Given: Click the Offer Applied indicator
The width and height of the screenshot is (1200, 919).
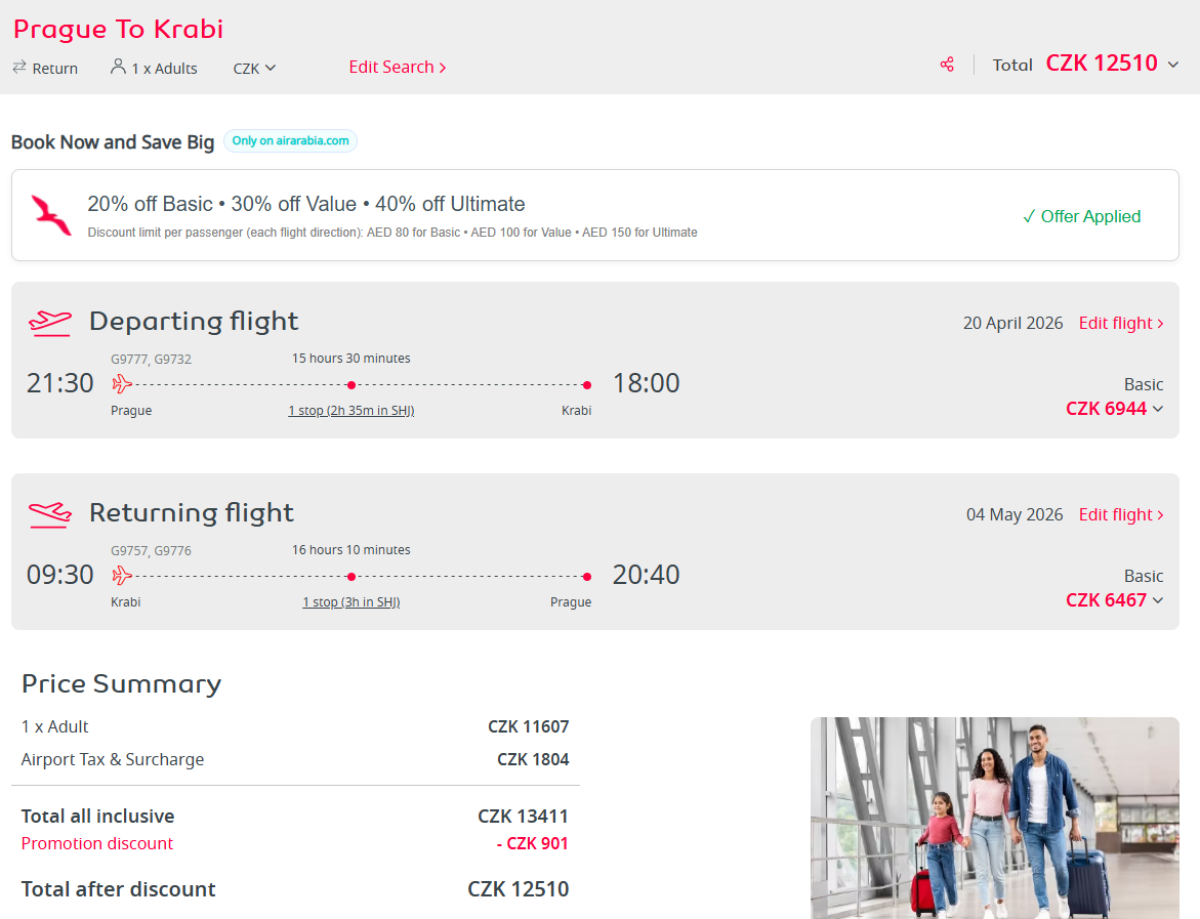Looking at the screenshot, I should point(1081,216).
